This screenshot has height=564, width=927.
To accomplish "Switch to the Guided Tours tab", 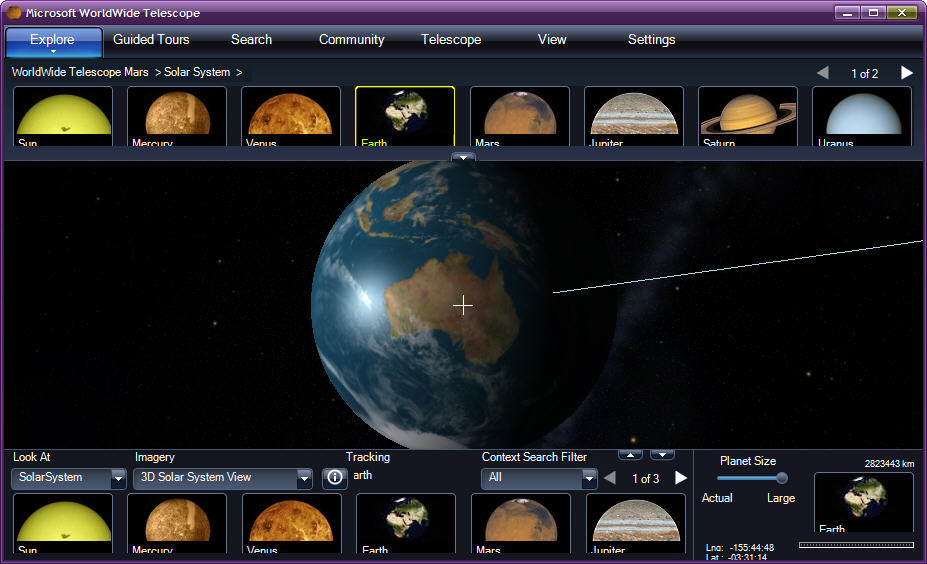I will point(151,40).
